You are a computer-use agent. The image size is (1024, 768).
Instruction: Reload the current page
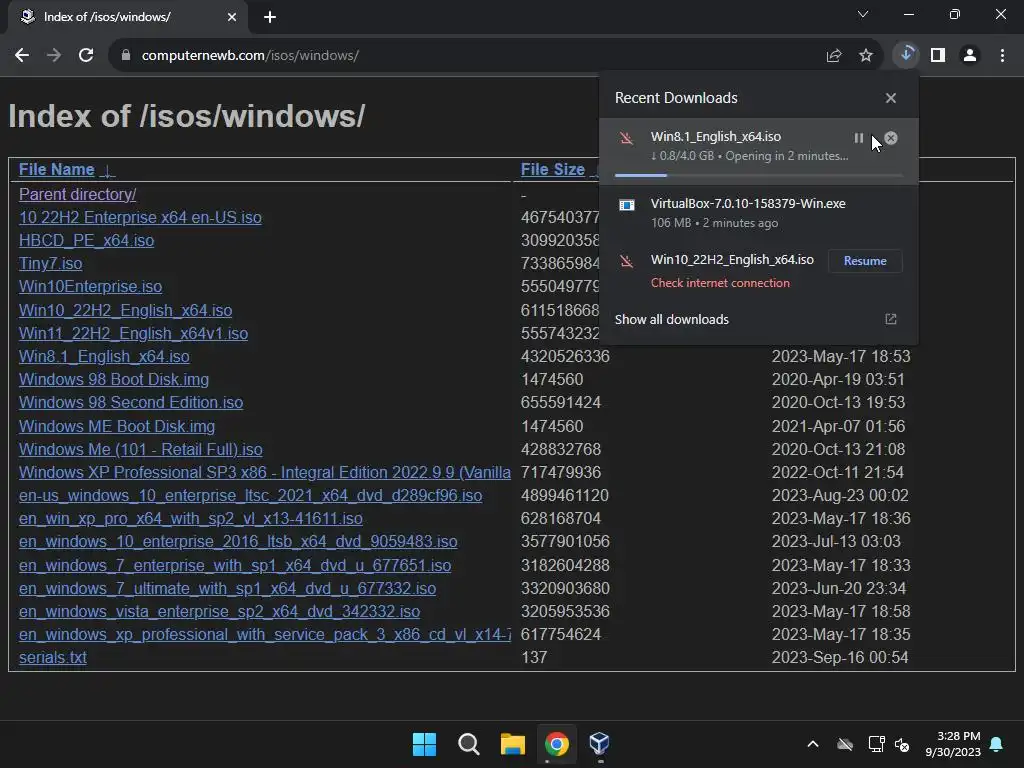(x=86, y=56)
